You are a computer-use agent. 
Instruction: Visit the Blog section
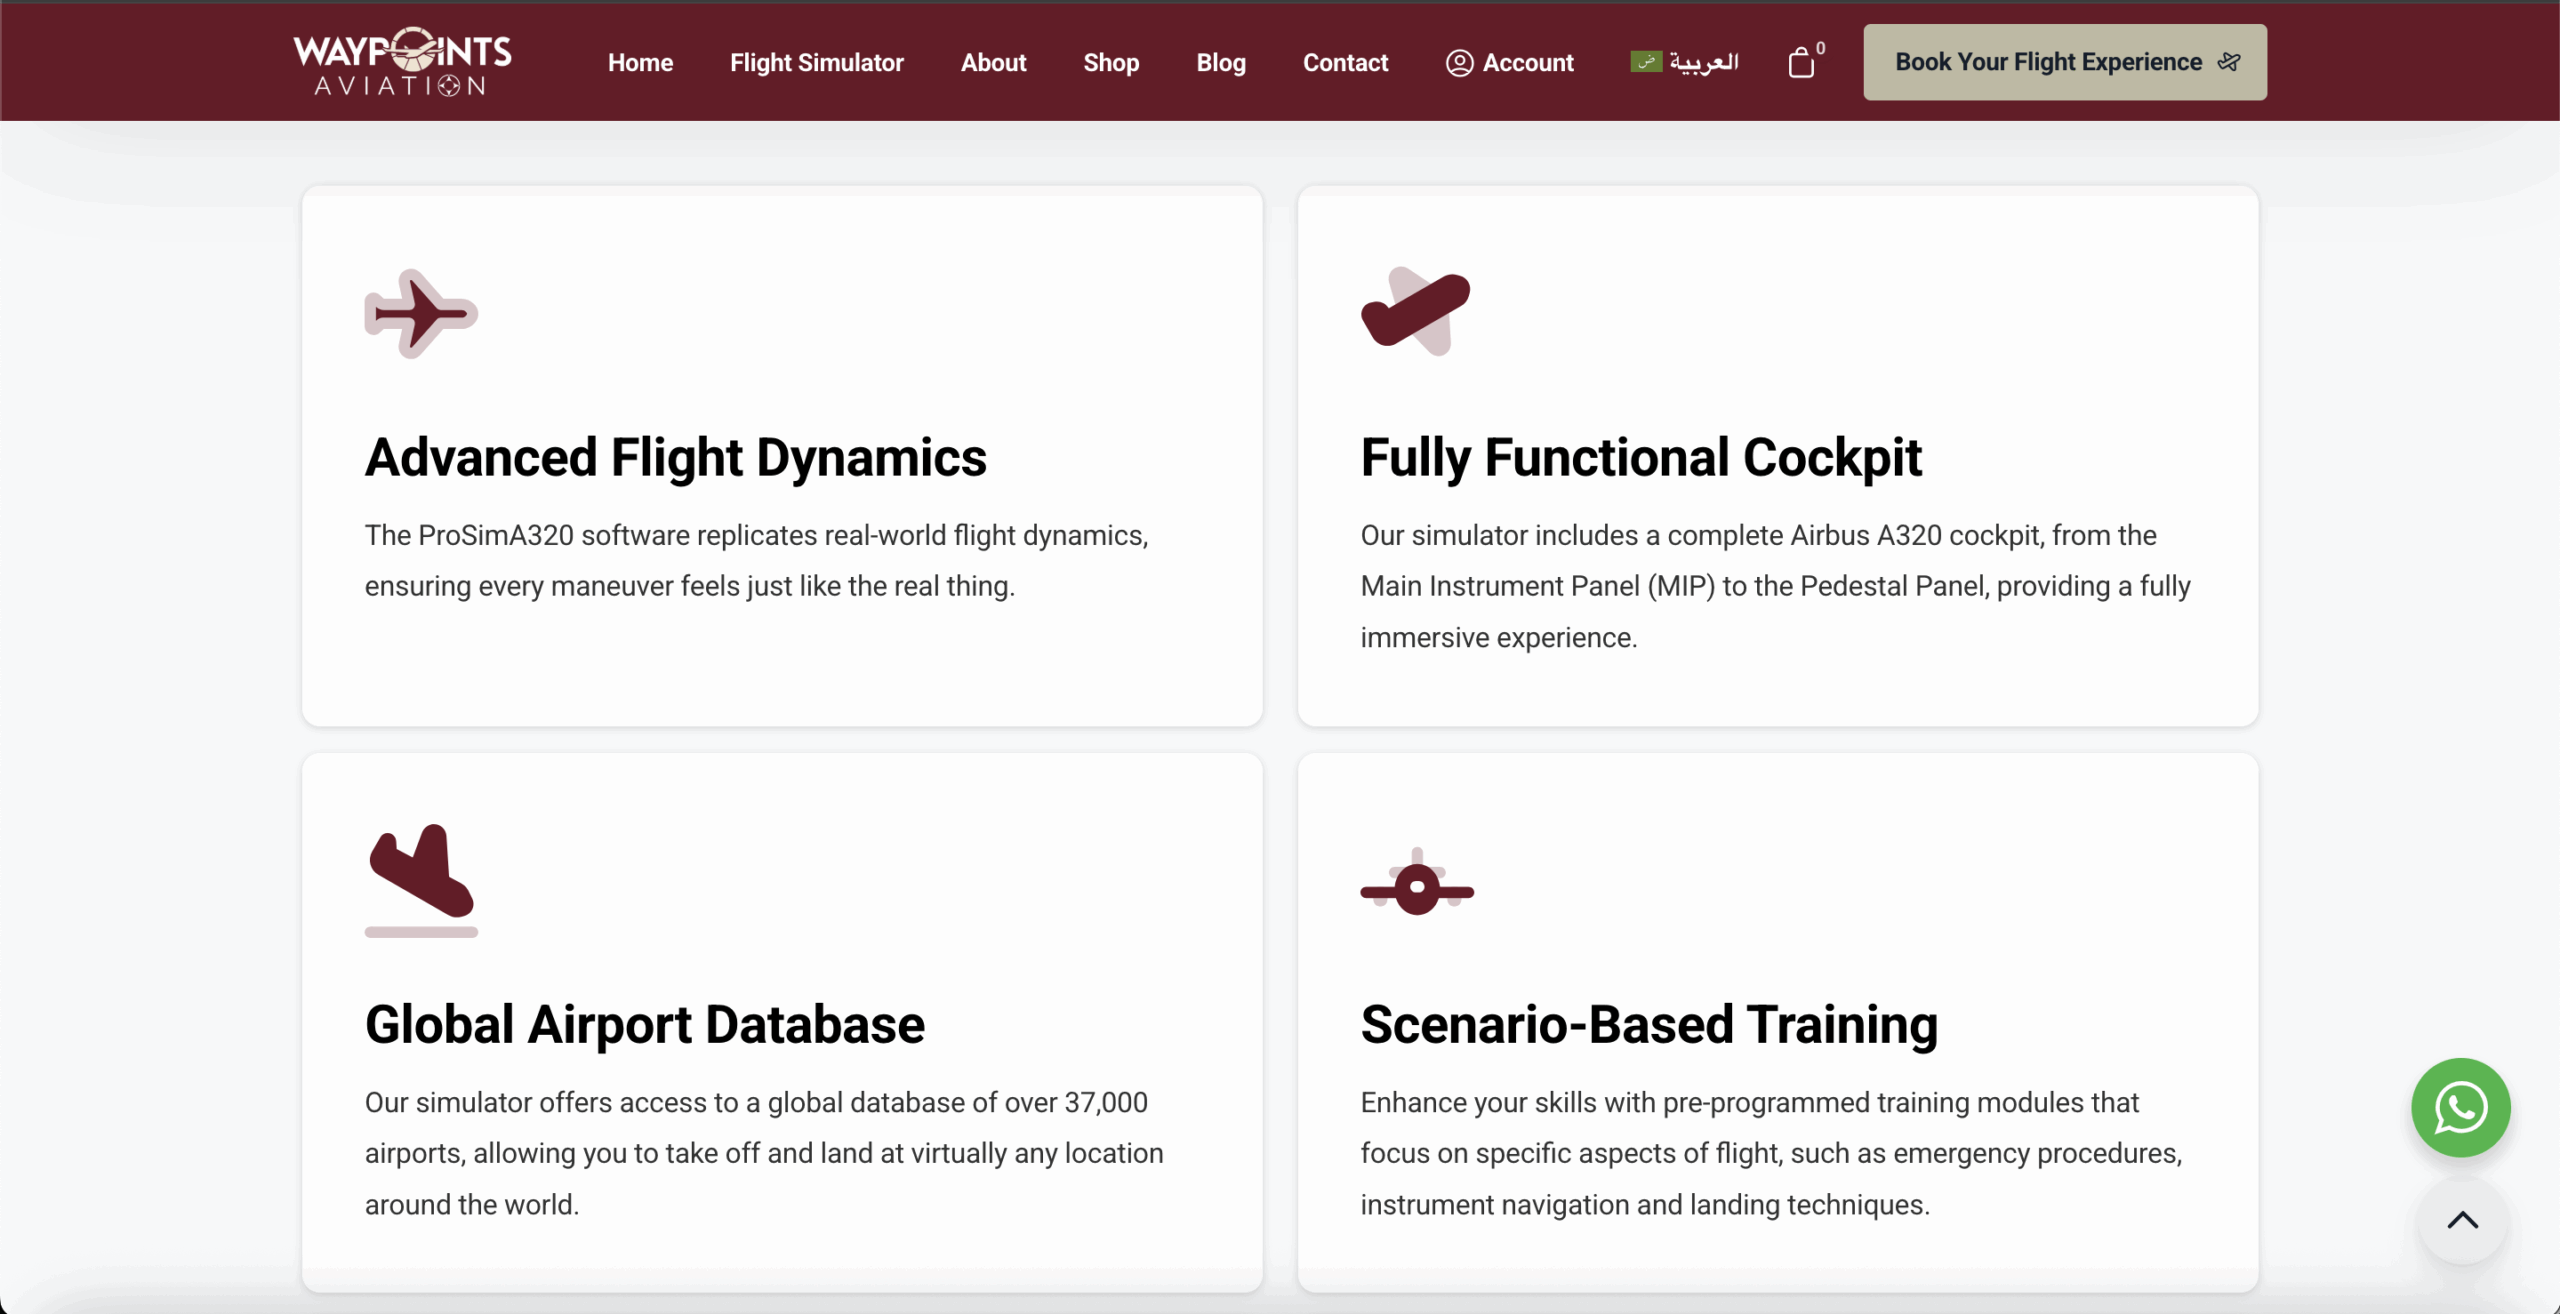tap(1221, 62)
